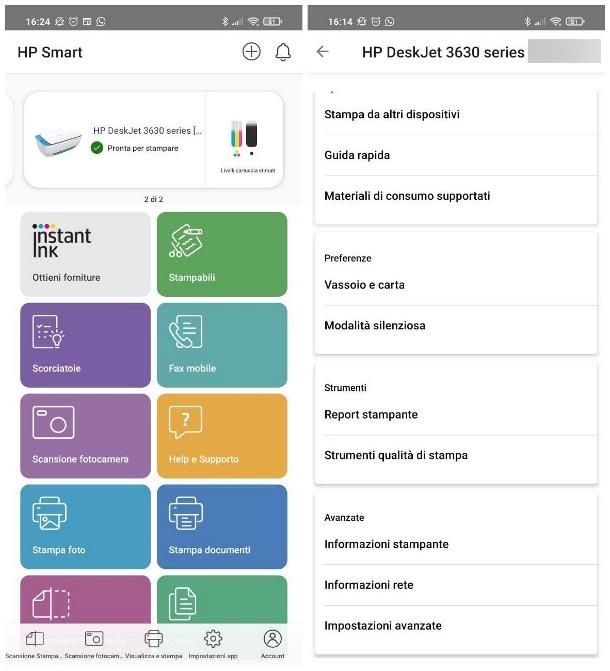Open Impostazioni avanzate
The width and height of the screenshot is (610, 671).
[456, 626]
